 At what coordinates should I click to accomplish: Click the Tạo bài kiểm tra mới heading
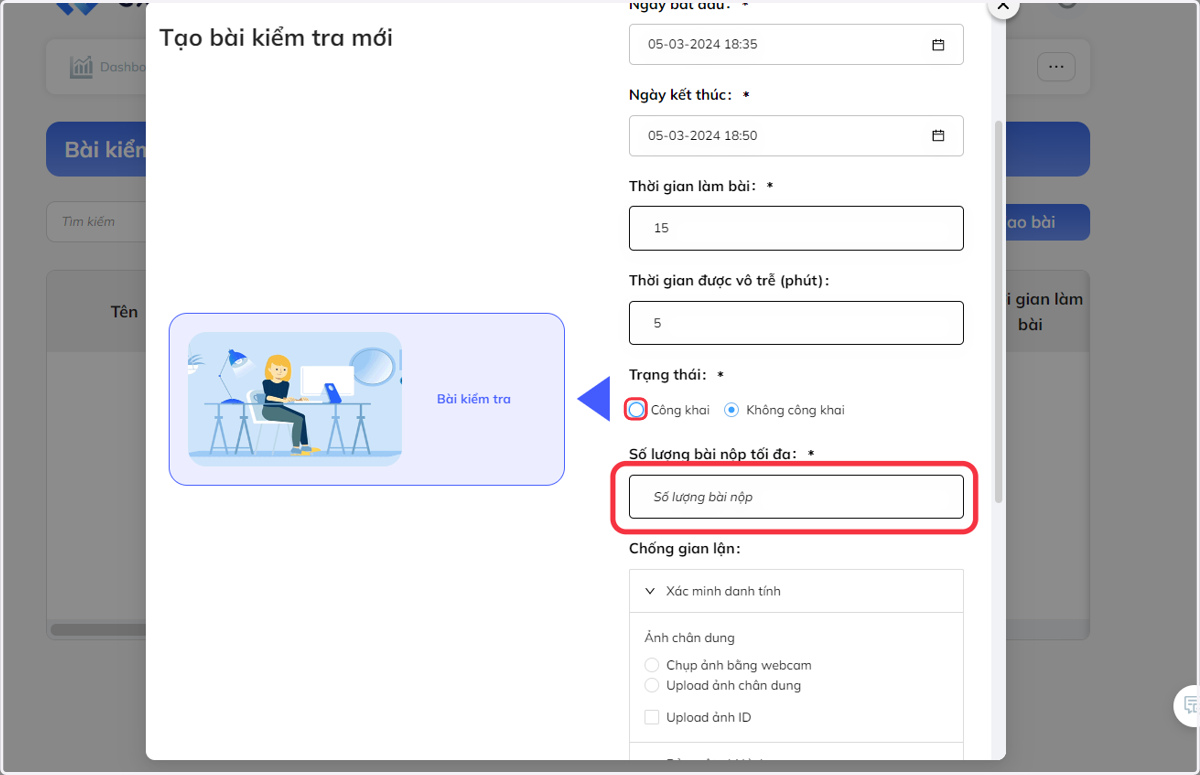[x=276, y=38]
